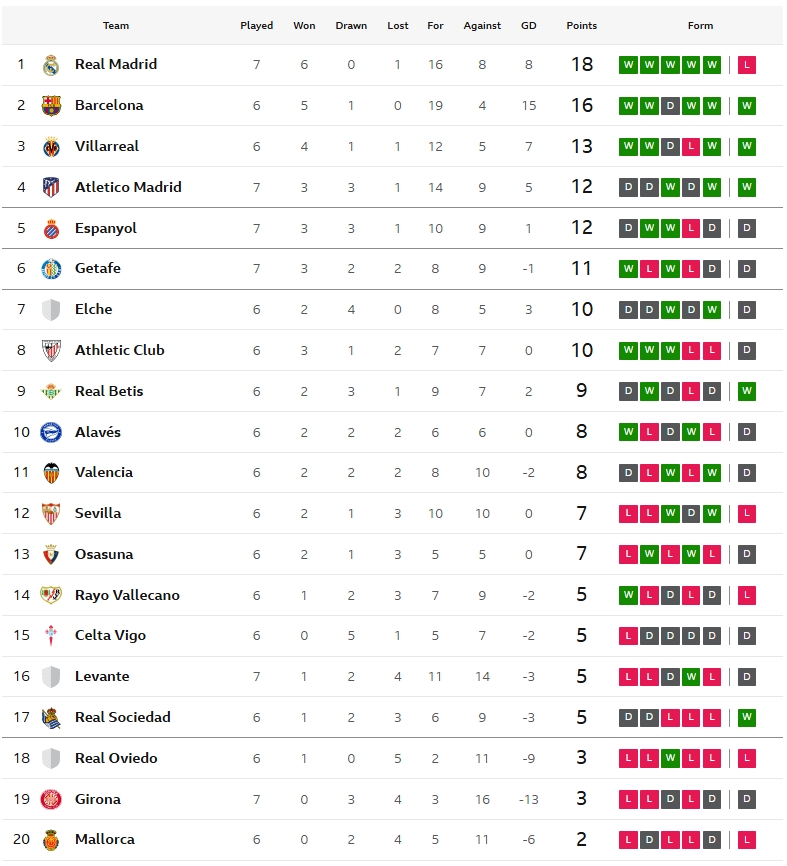Click the Athletic Club crest icon

coord(51,351)
